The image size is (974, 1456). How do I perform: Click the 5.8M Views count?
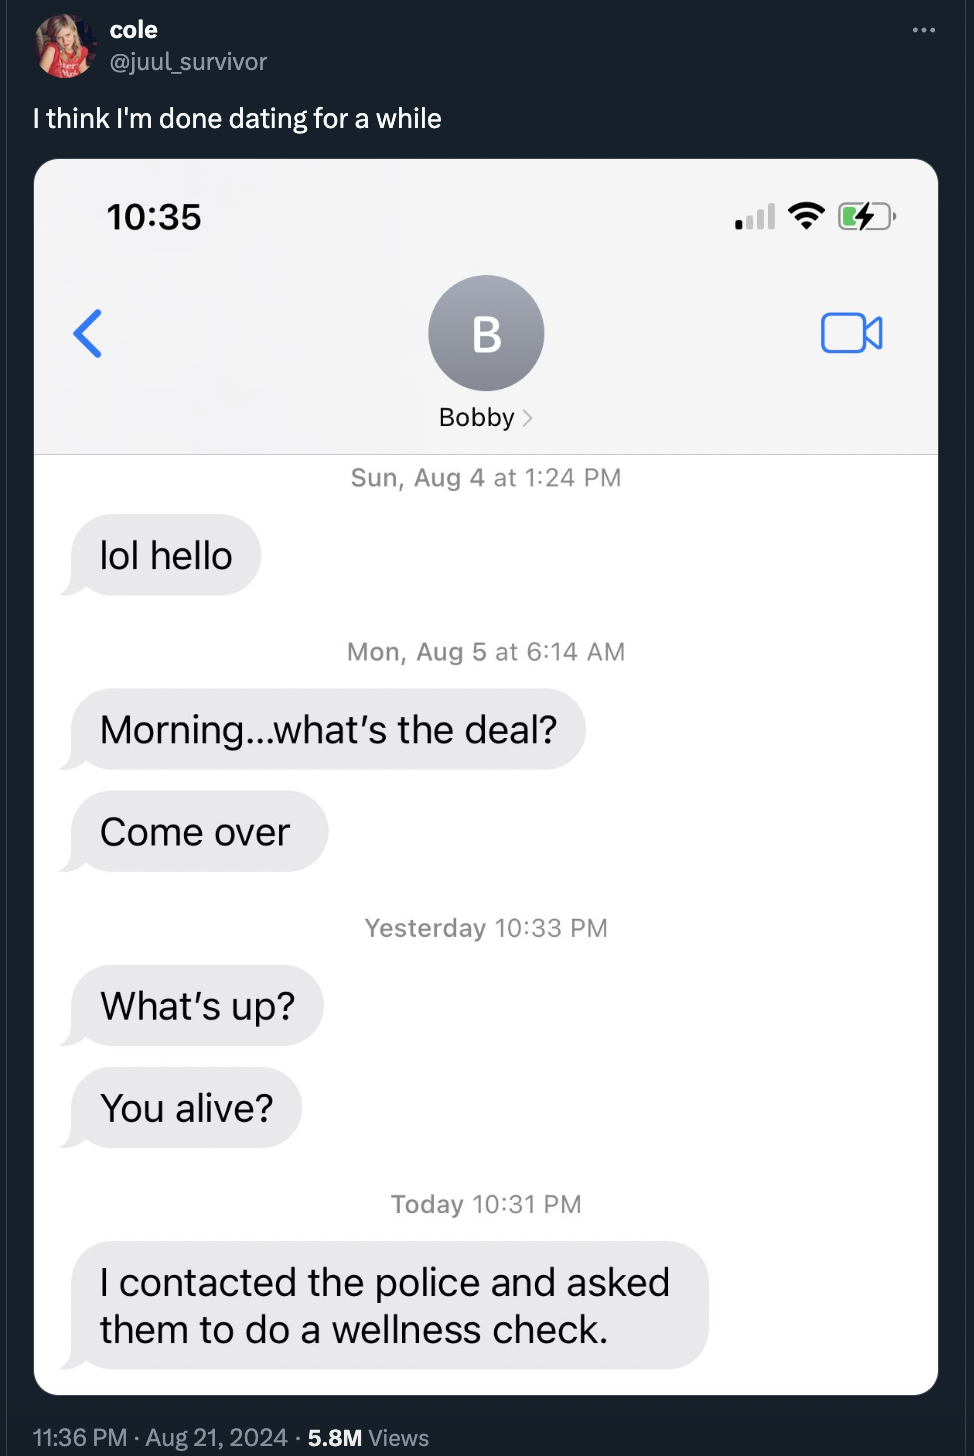(x=368, y=1438)
